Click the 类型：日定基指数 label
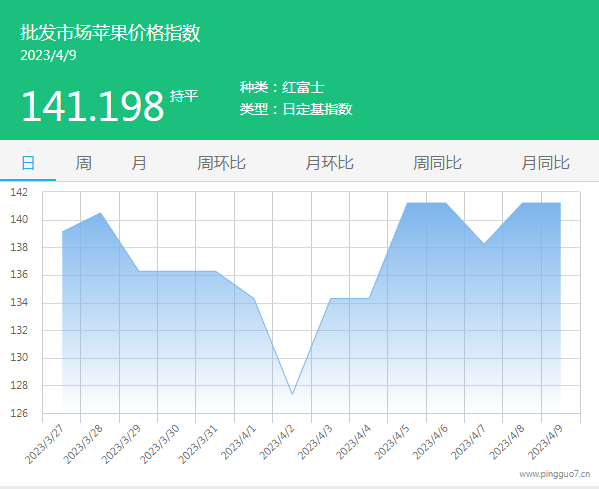This screenshot has width=599, height=489. [x=296, y=109]
